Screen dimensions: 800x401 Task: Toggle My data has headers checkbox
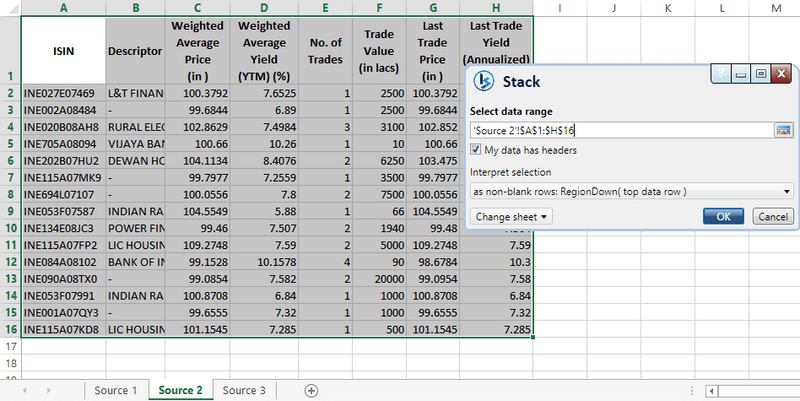pyautogui.click(x=476, y=149)
